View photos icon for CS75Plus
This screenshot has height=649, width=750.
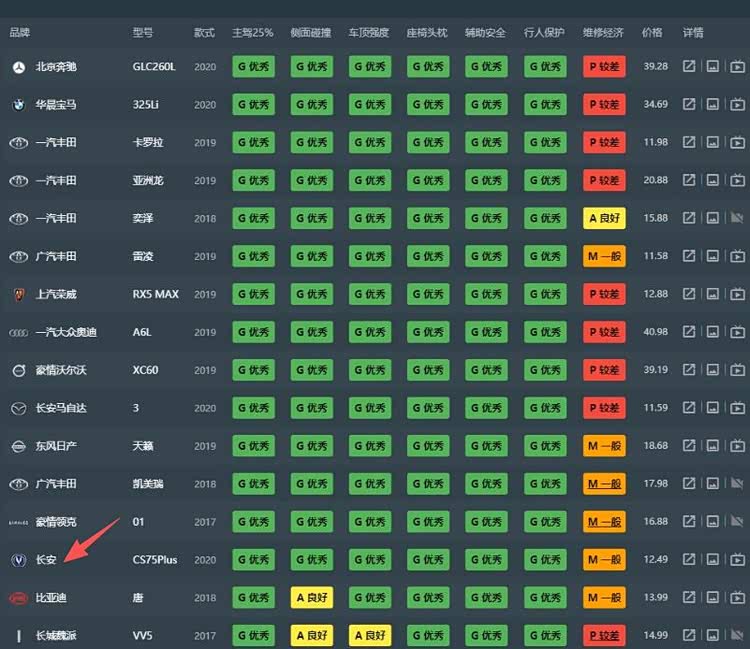click(712, 560)
